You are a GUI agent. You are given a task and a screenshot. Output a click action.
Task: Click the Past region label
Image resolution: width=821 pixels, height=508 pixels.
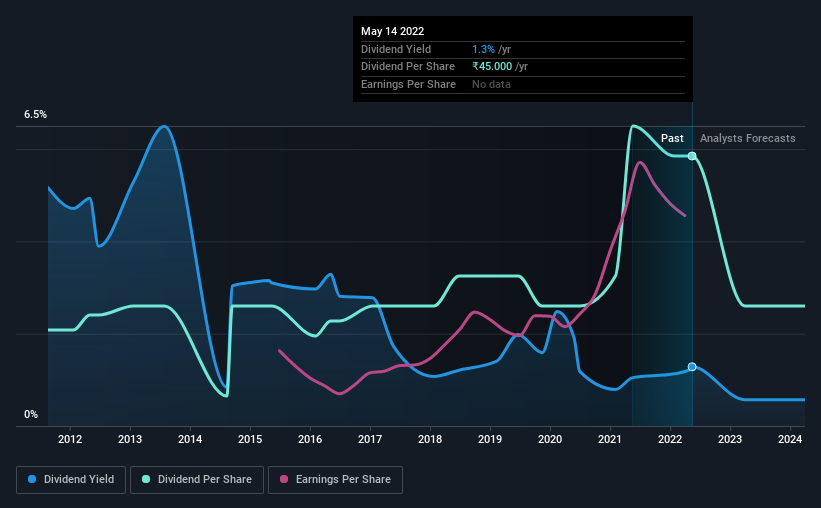(x=672, y=138)
